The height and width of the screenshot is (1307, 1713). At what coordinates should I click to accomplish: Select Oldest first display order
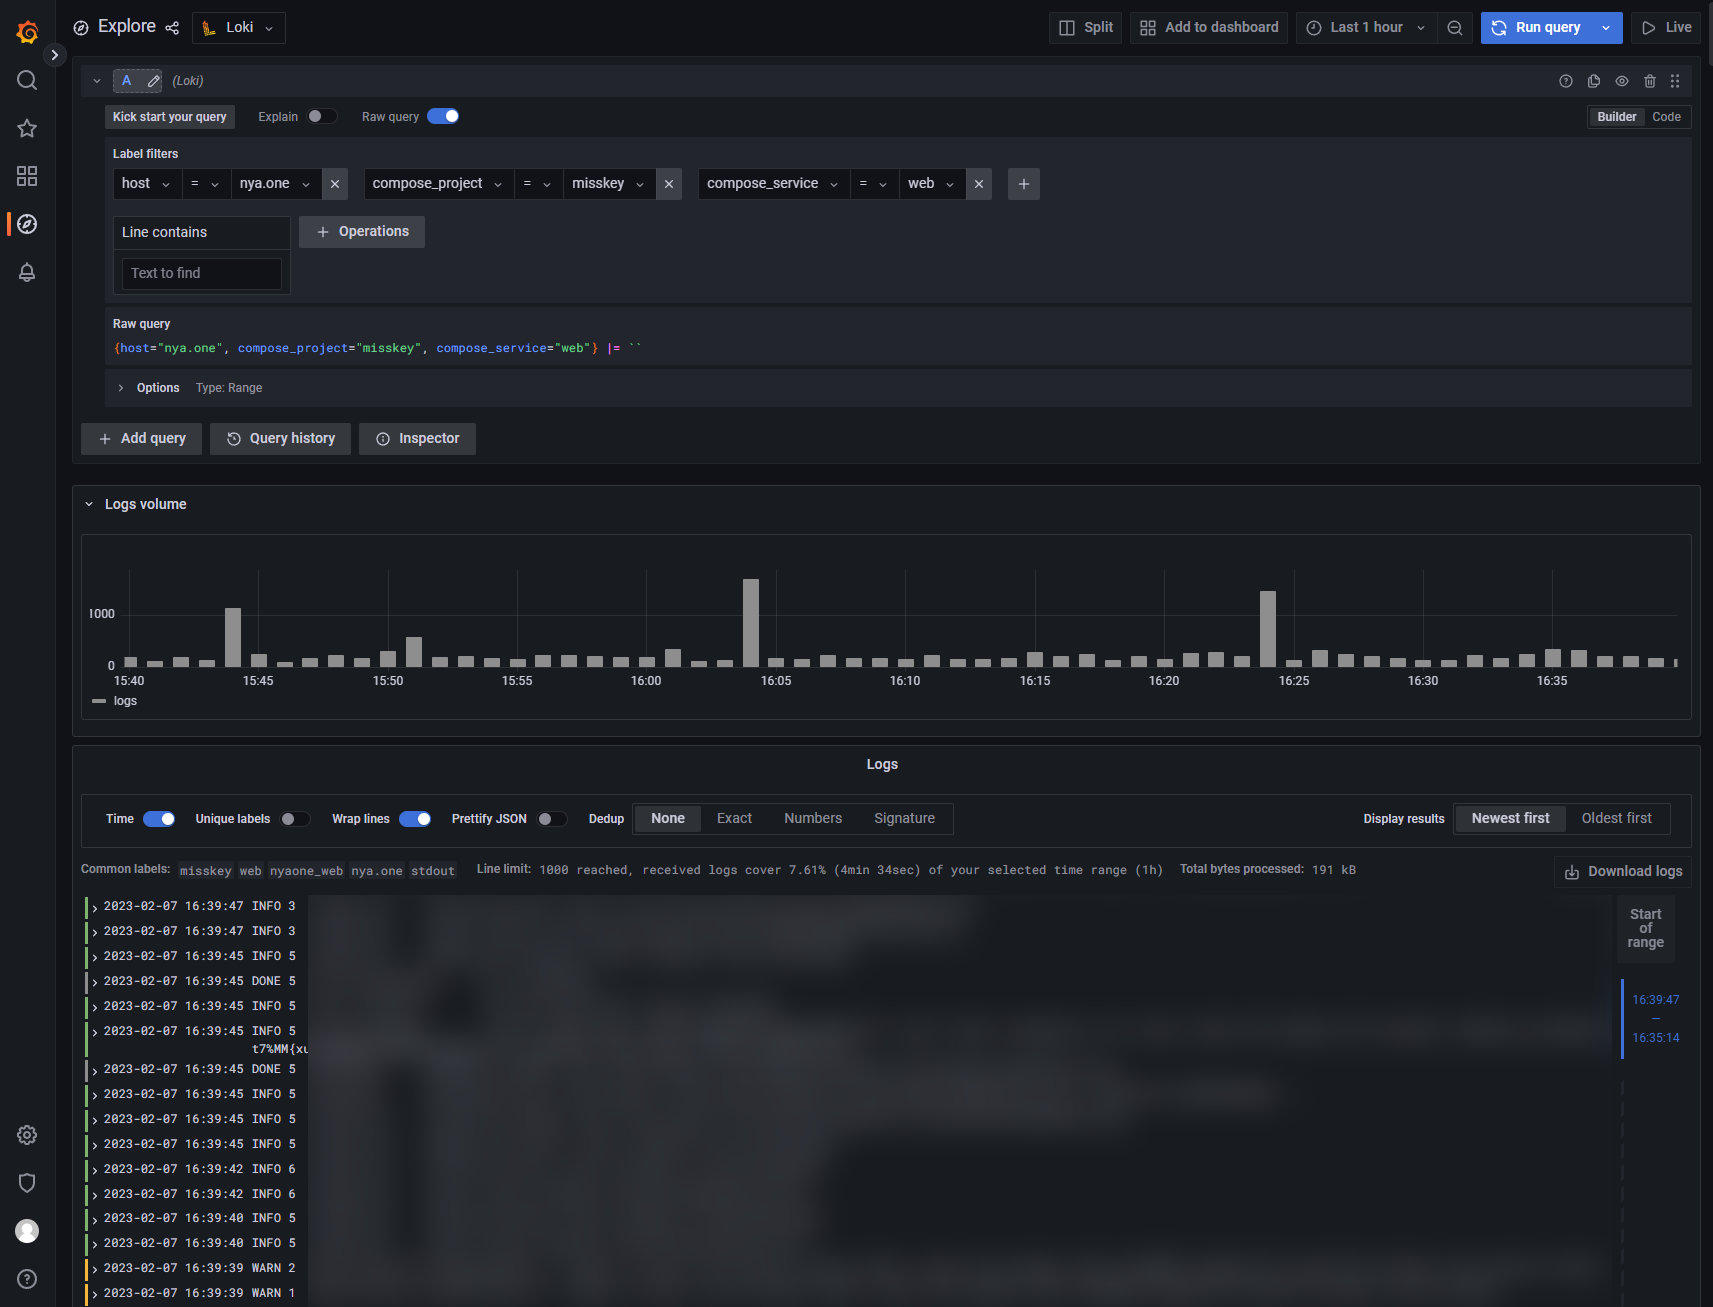(1616, 818)
